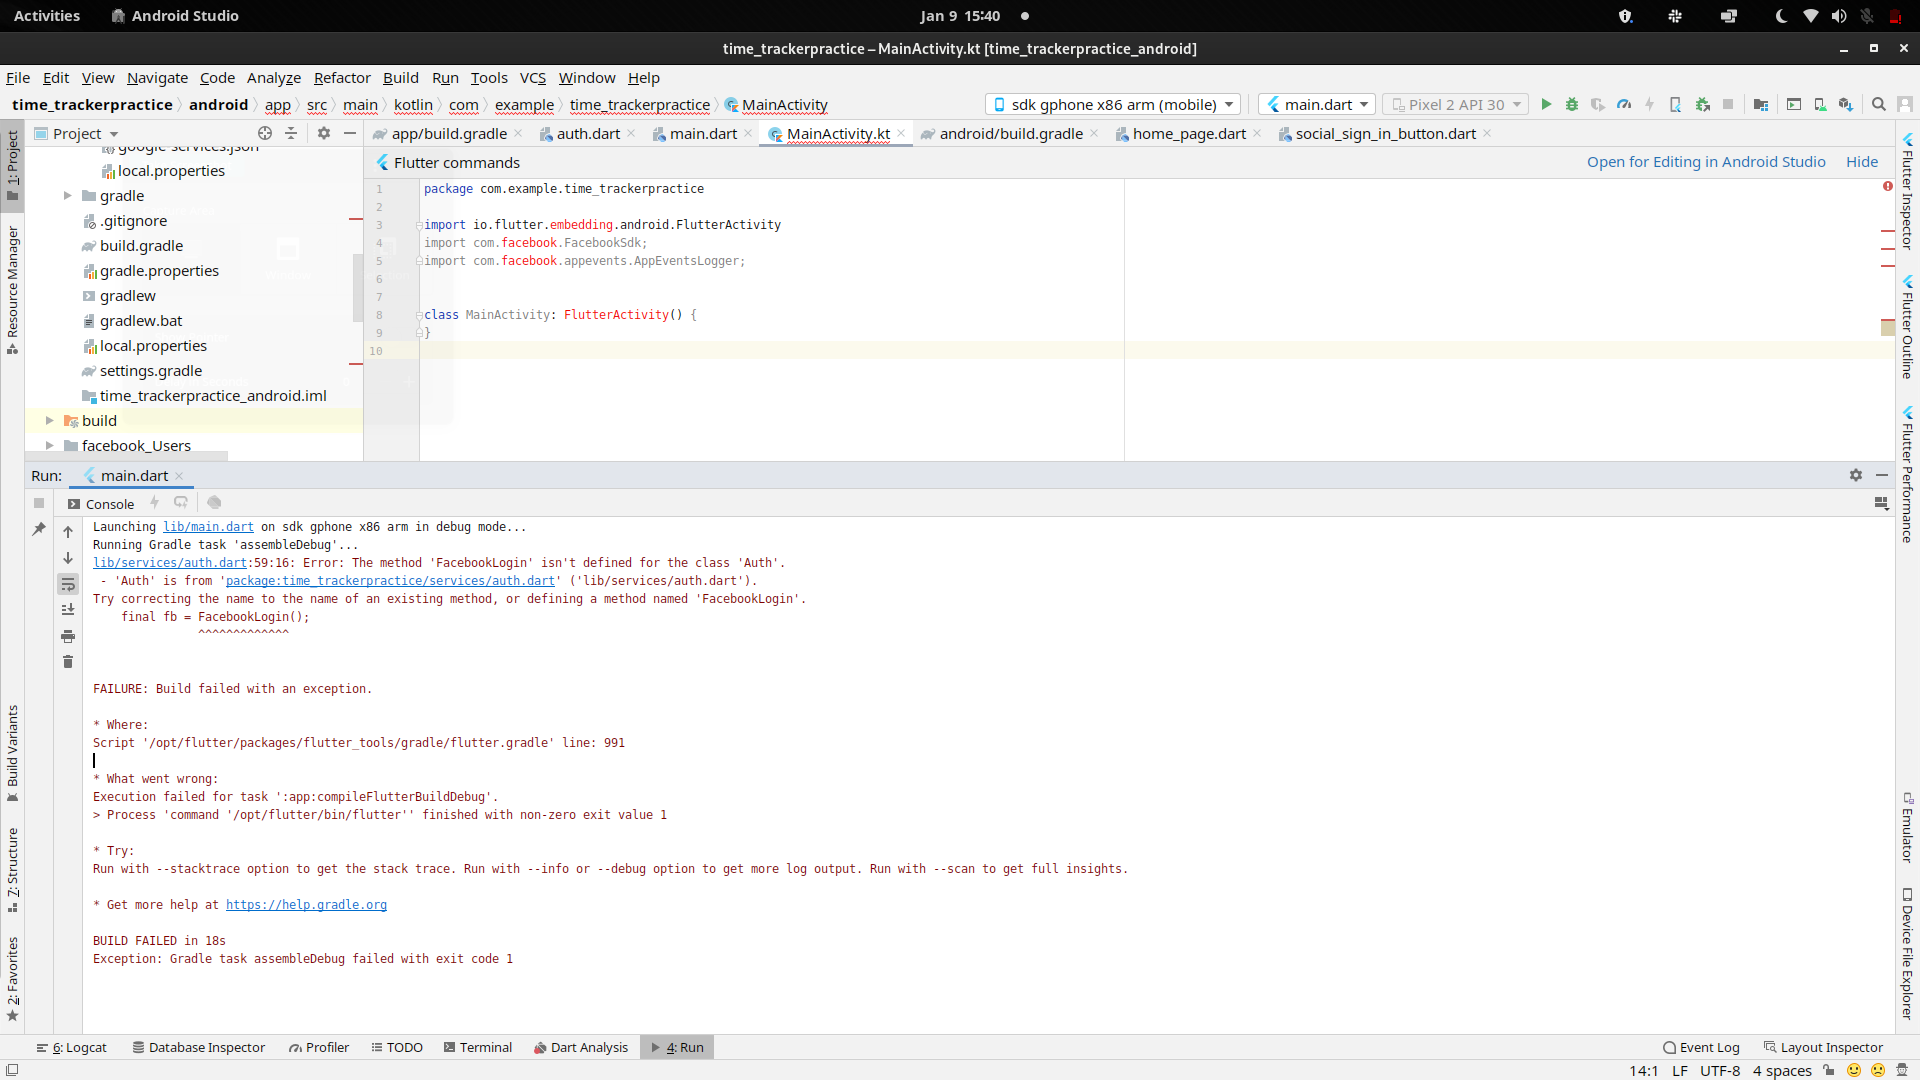Open the Profiler gauge icon in toolbar
The image size is (1920, 1080).
tap(1624, 104)
